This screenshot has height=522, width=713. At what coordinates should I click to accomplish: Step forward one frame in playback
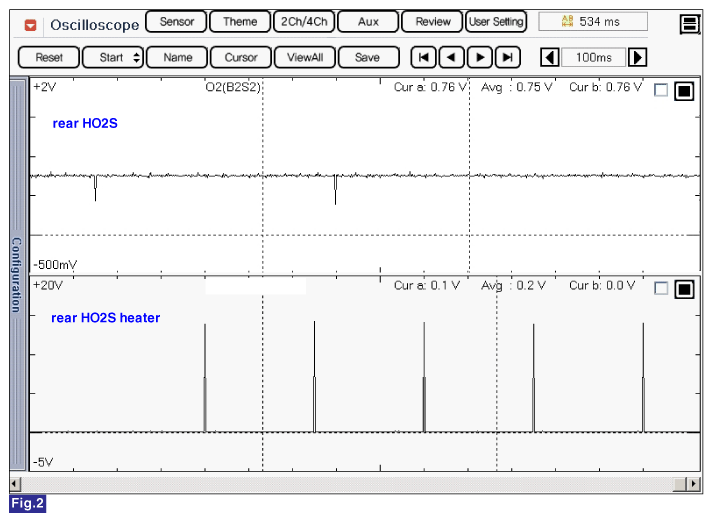pyautogui.click(x=481, y=58)
